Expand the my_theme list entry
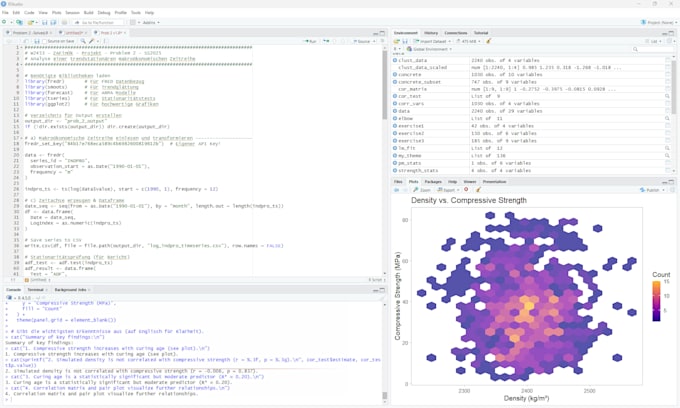 395,155
